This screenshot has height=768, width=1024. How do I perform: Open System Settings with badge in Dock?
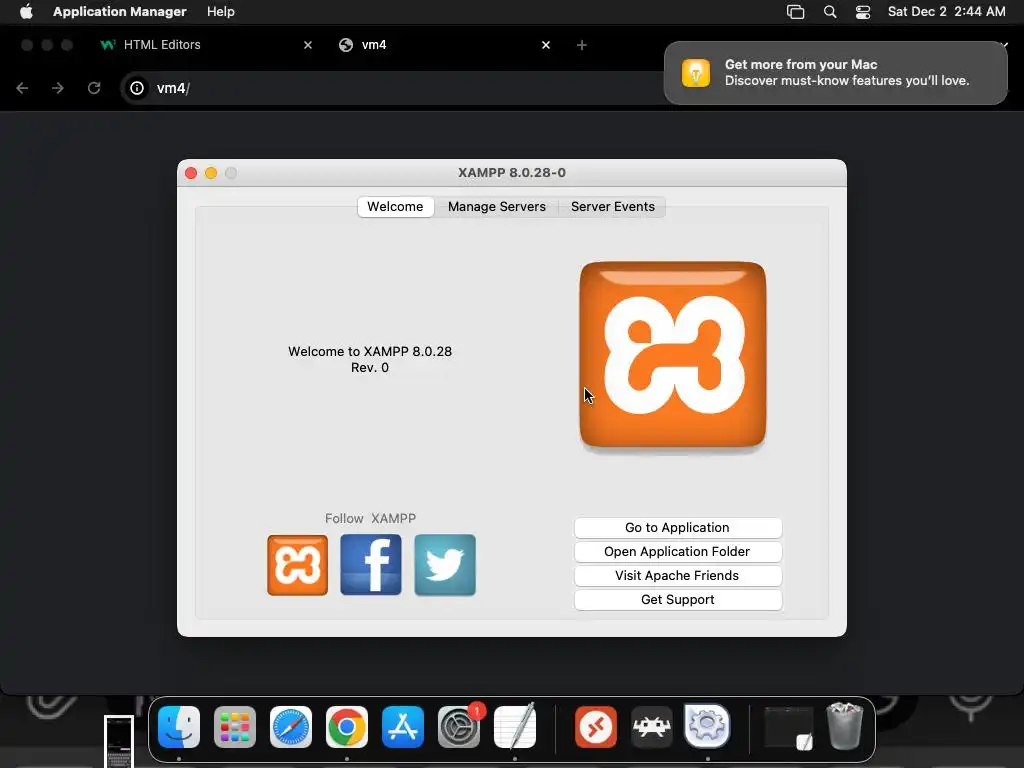459,727
